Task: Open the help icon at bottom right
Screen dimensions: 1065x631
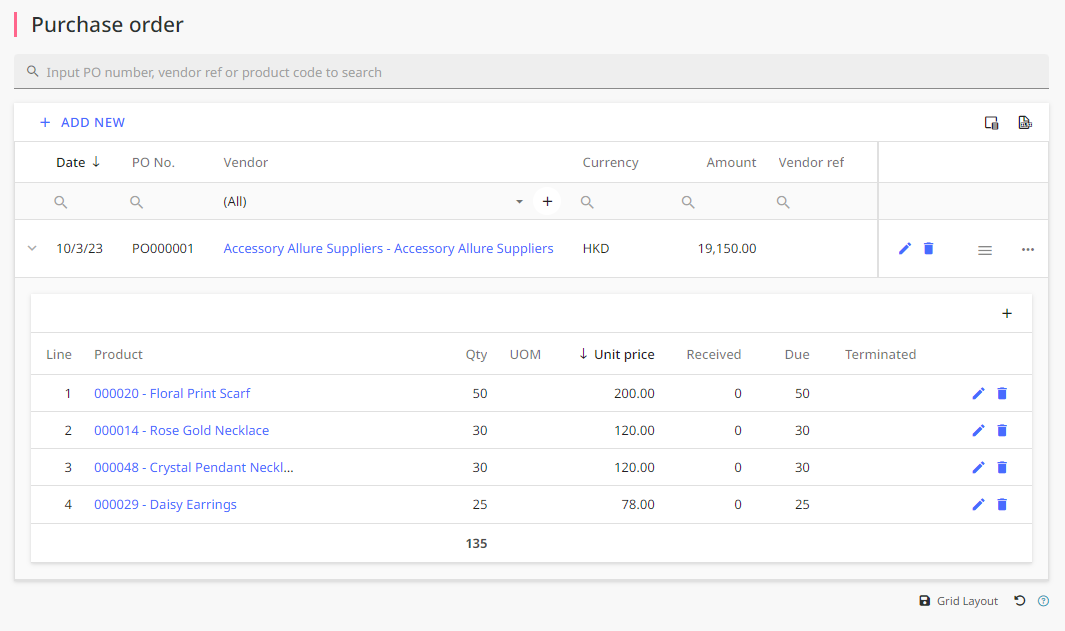Action: (1043, 600)
